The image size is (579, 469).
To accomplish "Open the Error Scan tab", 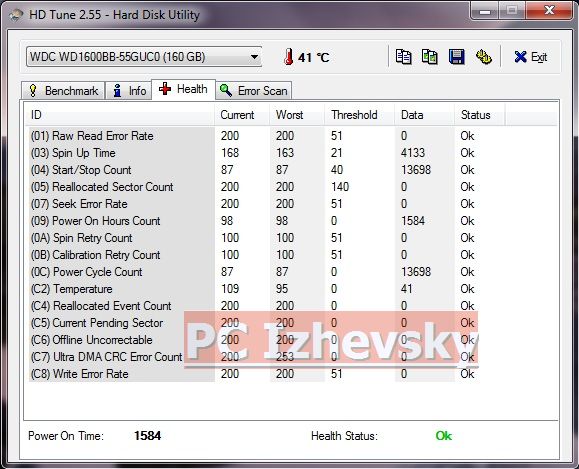I will pyautogui.click(x=254, y=90).
